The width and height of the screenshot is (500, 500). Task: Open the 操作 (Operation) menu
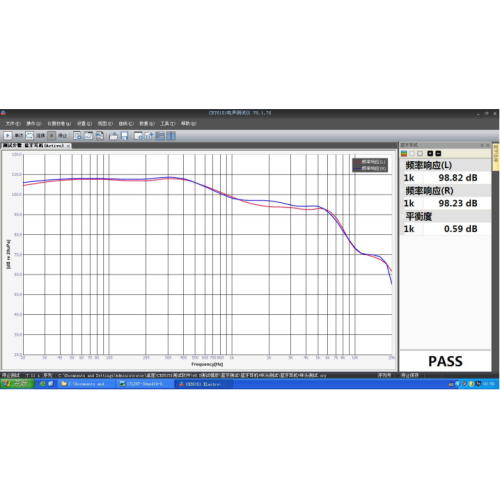coord(34,124)
